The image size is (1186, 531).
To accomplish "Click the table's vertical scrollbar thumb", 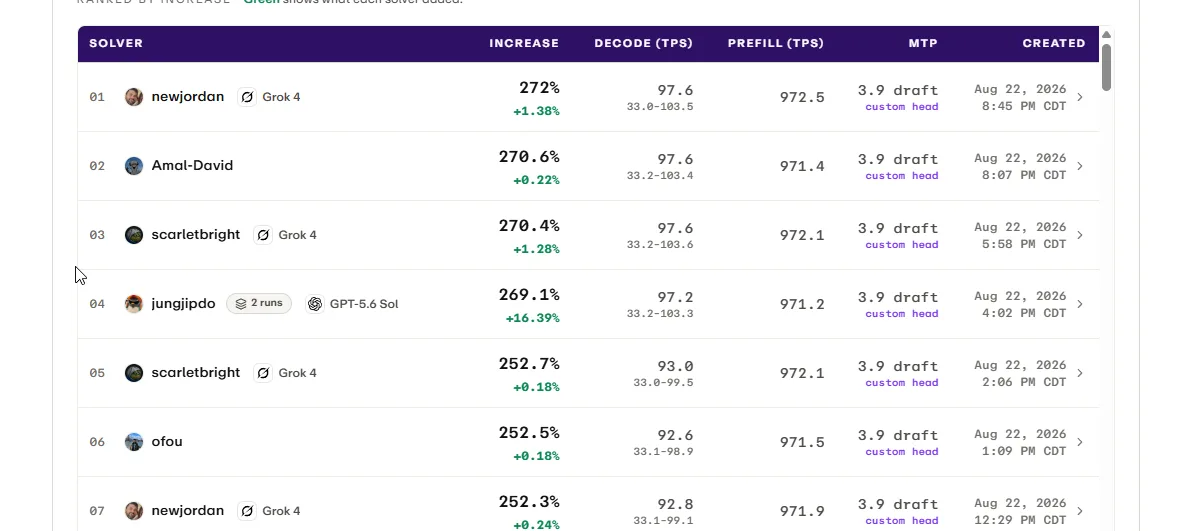I will pyautogui.click(x=1106, y=67).
